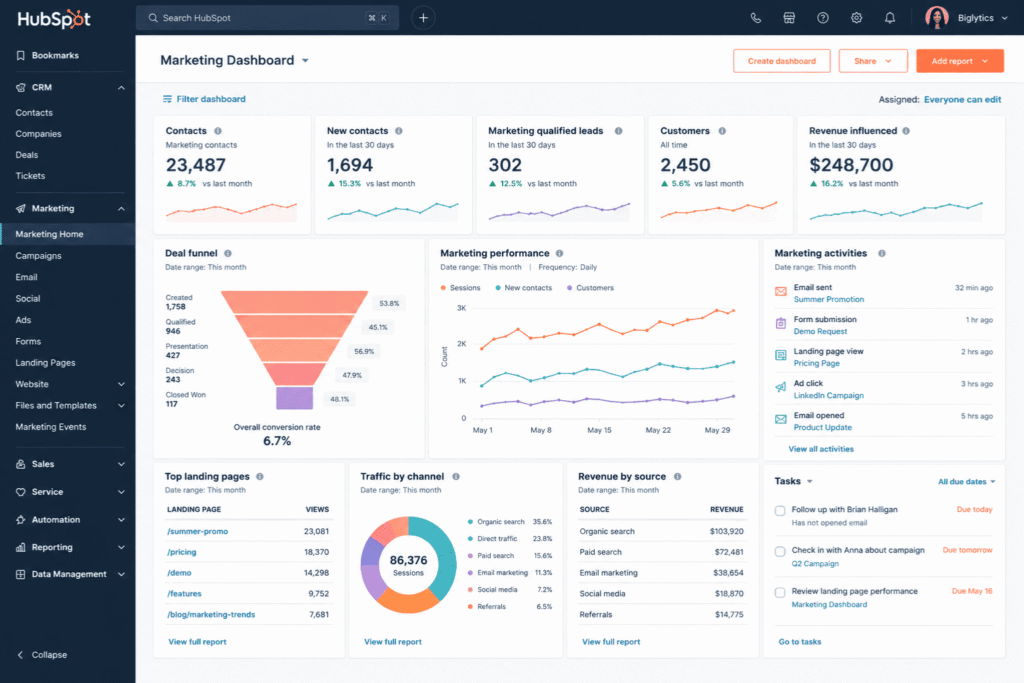This screenshot has width=1024, height=683.
Task: Toggle Sessions series in chart legend
Action: click(460, 288)
